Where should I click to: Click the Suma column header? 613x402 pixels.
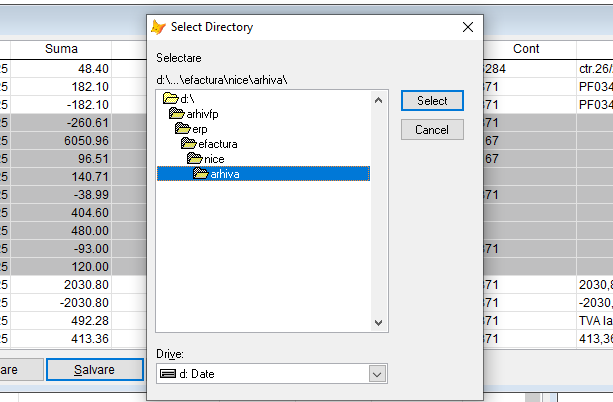point(61,48)
